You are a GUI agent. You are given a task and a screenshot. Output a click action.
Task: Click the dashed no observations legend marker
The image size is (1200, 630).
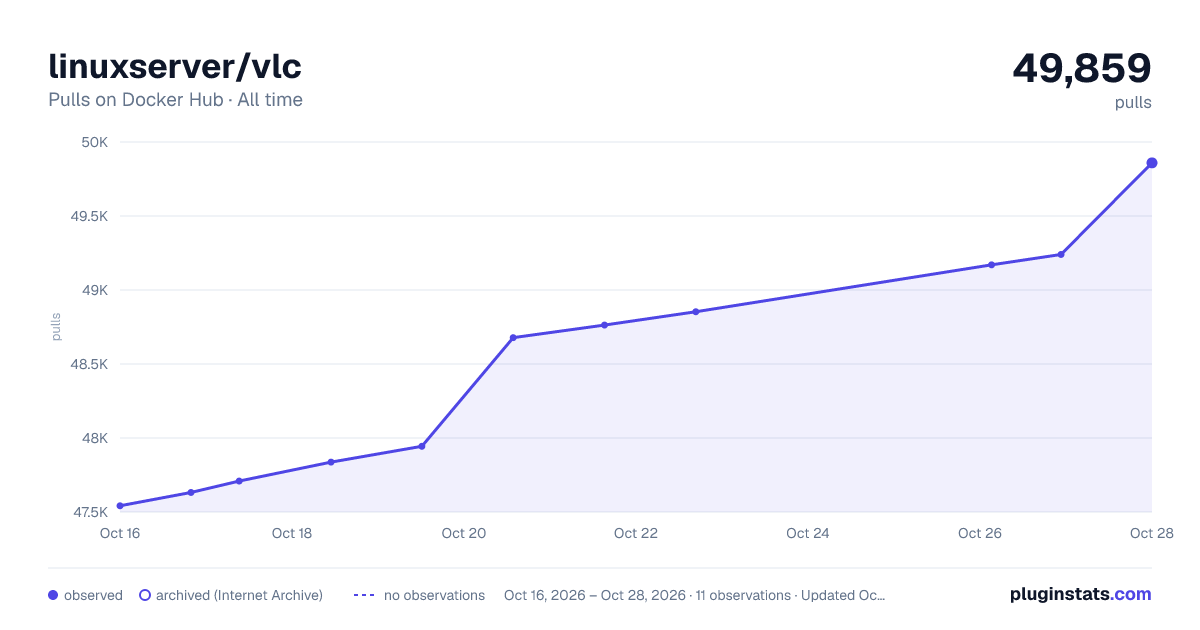click(364, 595)
